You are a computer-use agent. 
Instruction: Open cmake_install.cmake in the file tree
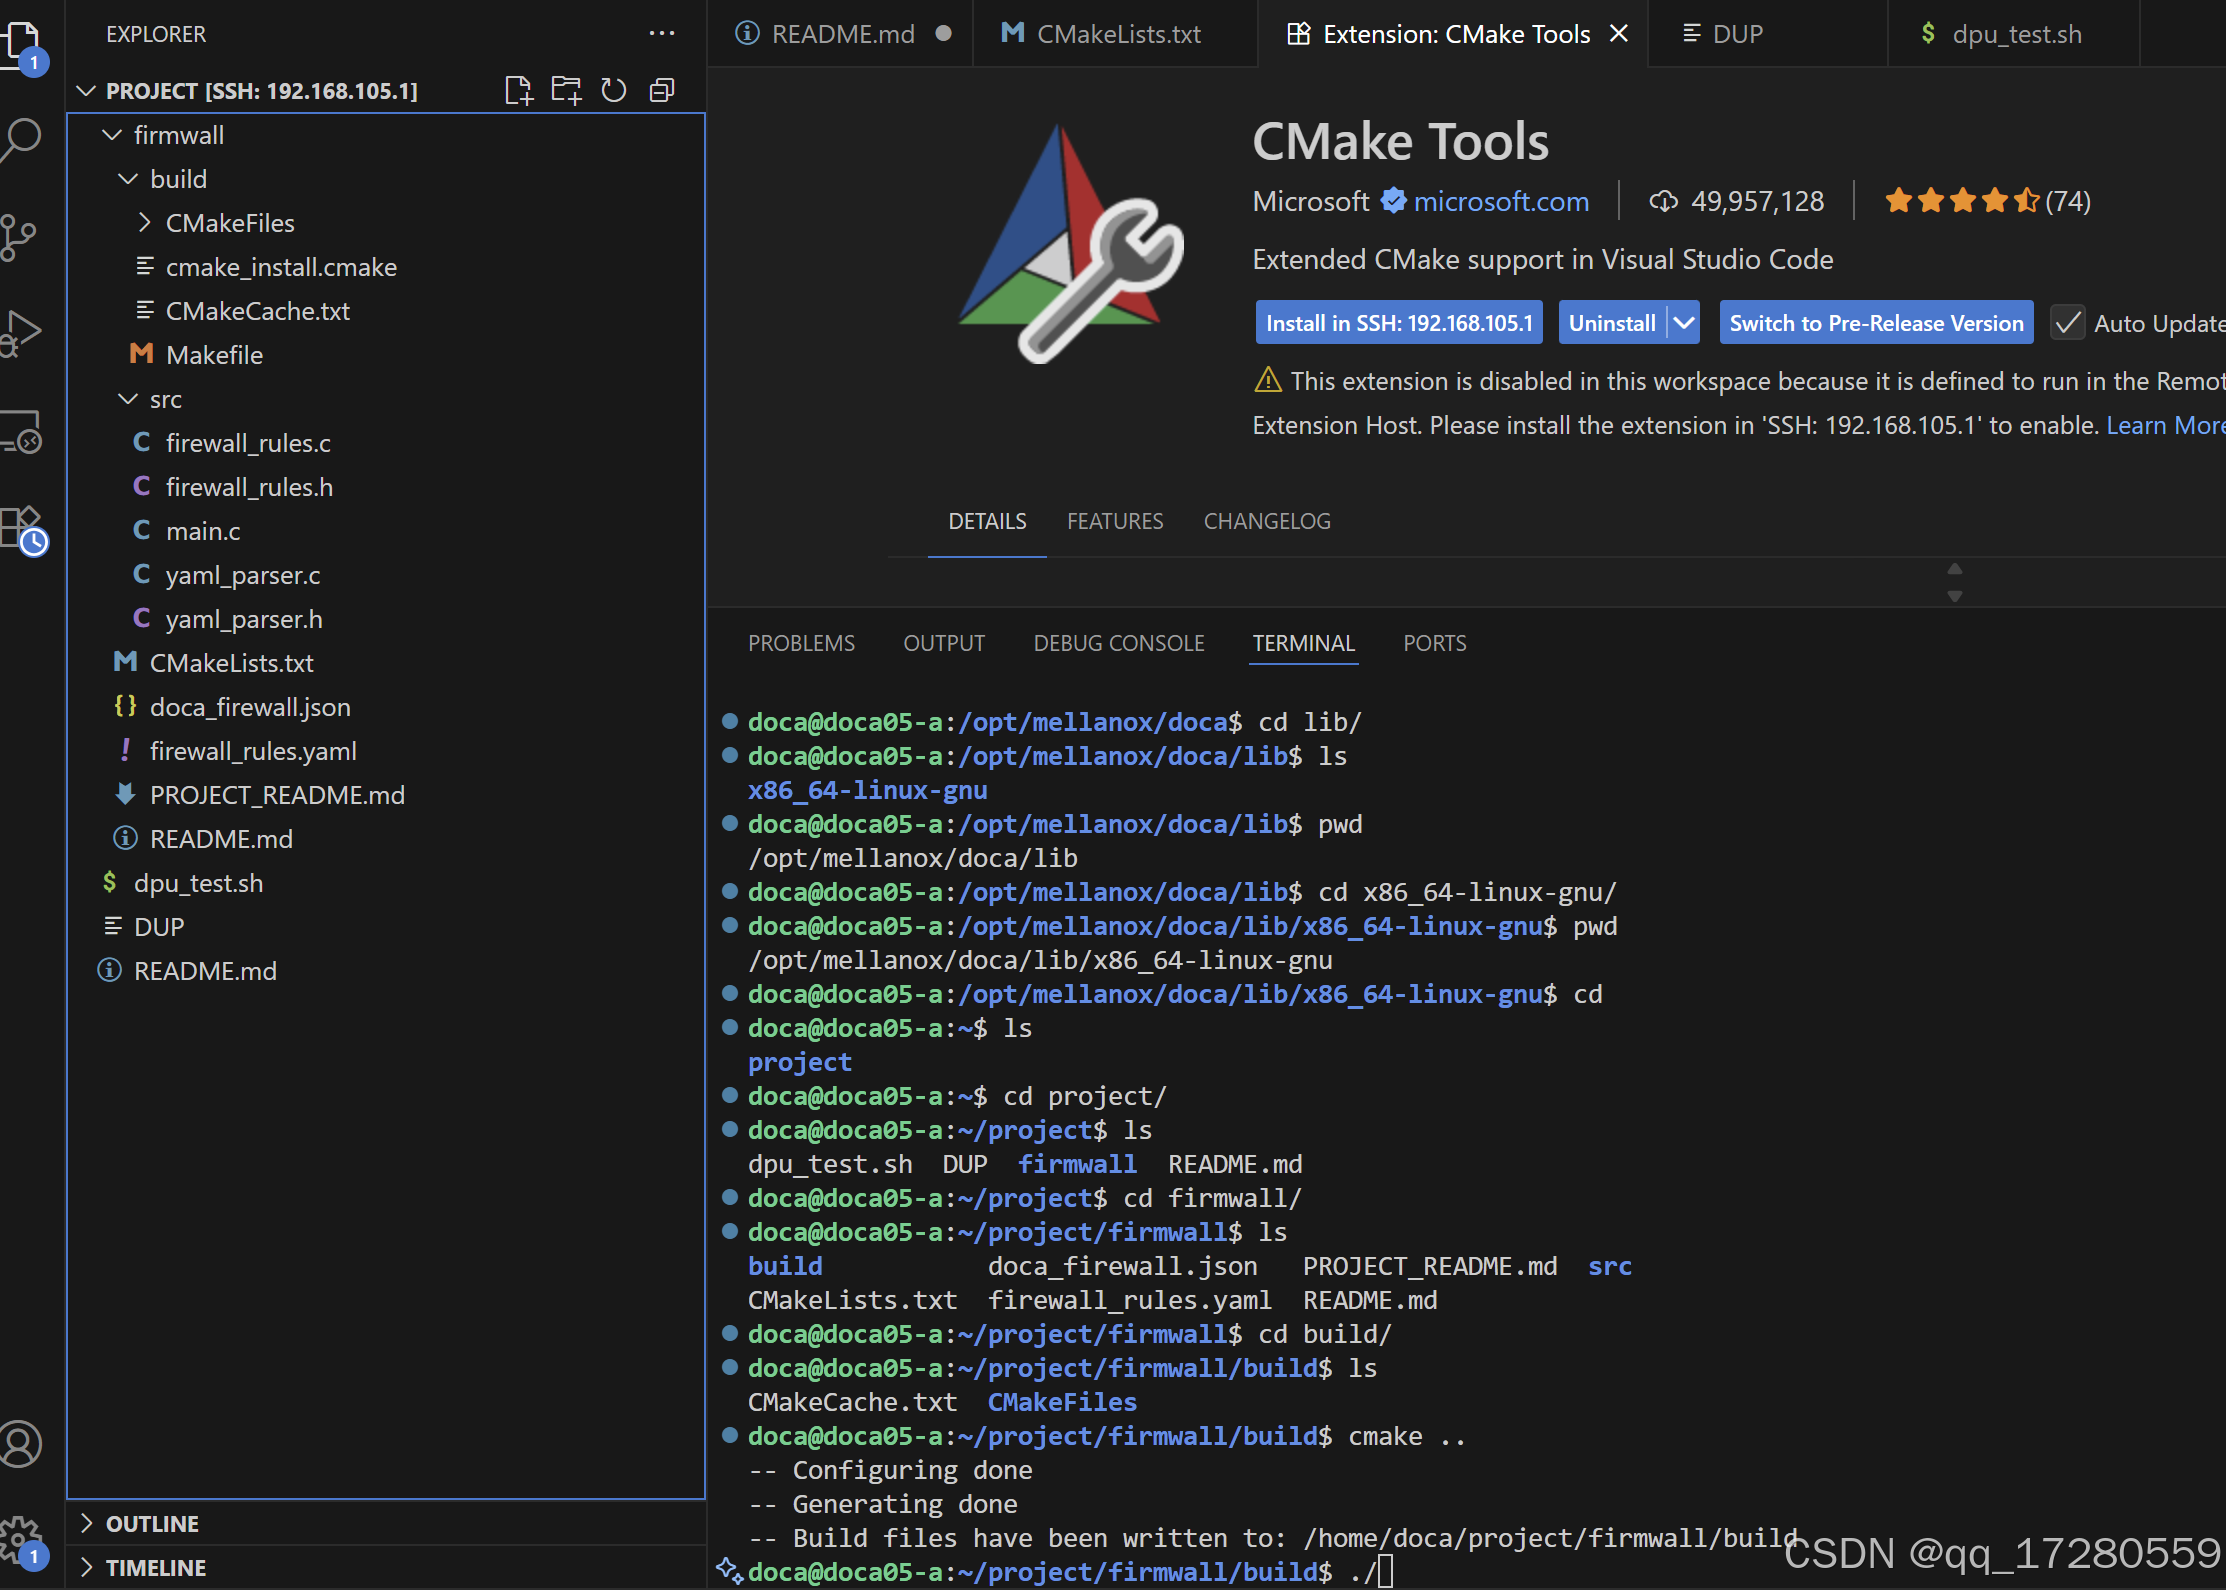tap(386, 267)
